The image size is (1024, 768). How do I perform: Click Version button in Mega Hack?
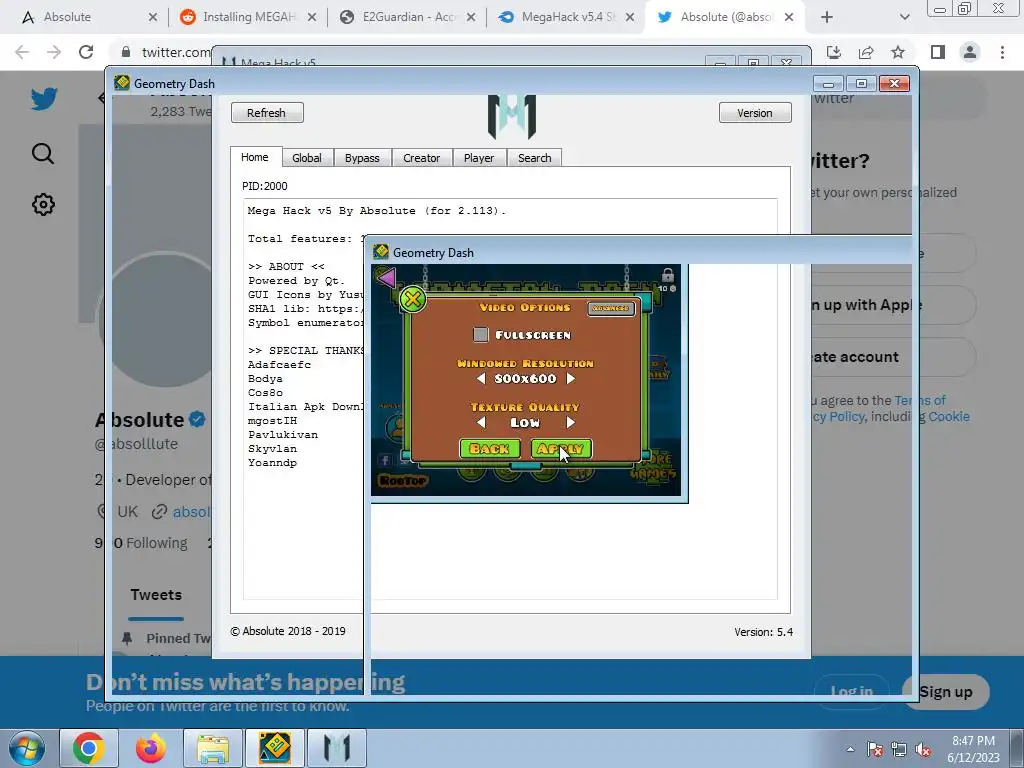[x=755, y=113]
